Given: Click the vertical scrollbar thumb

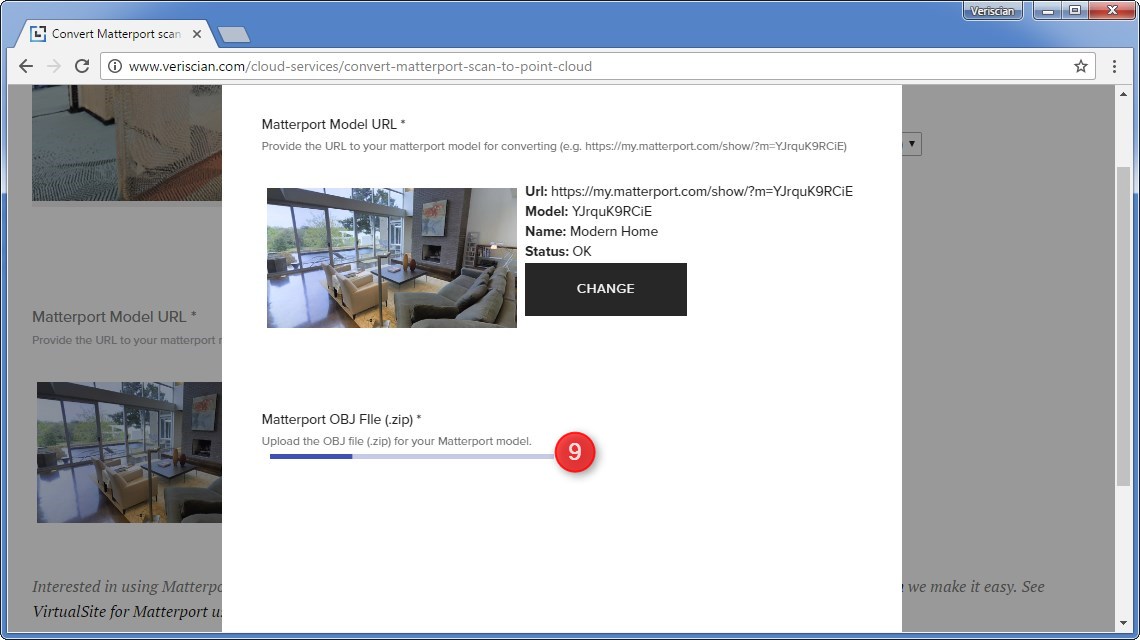Looking at the screenshot, I should click(x=1123, y=326).
